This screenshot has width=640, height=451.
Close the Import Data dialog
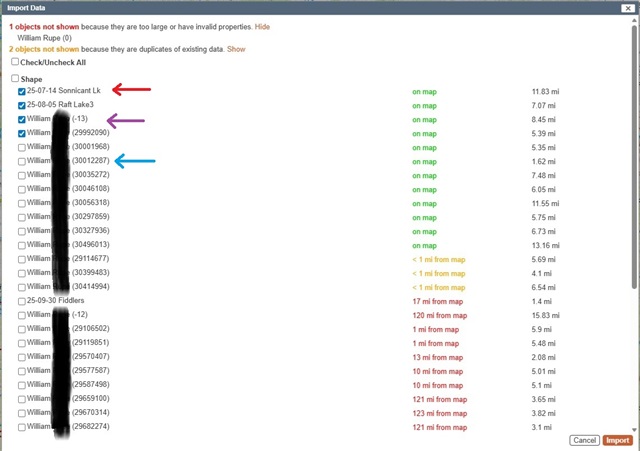[x=627, y=8]
